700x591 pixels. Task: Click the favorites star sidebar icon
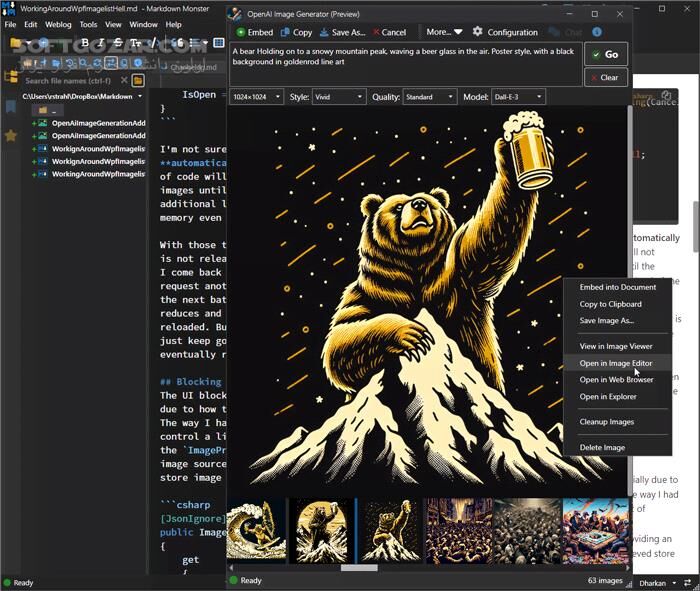[x=11, y=135]
